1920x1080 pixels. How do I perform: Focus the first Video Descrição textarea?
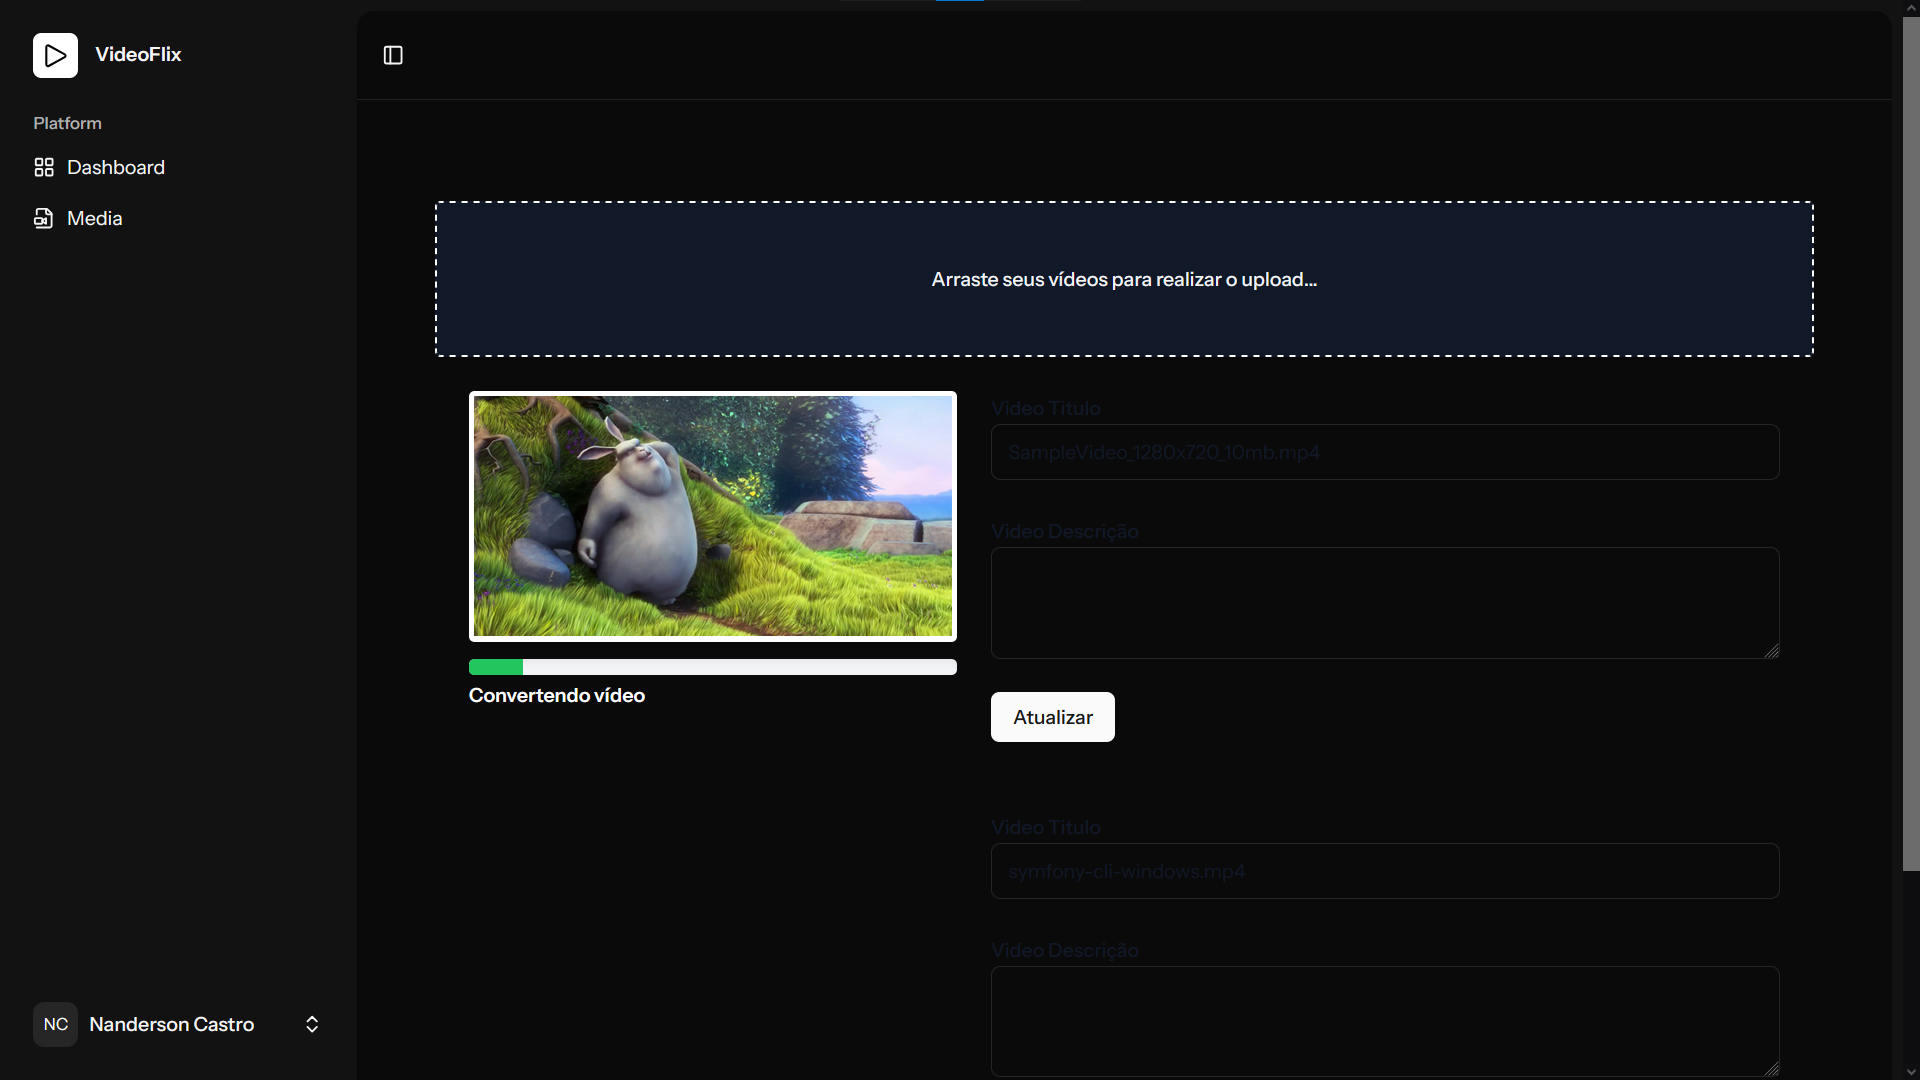[1385, 603]
